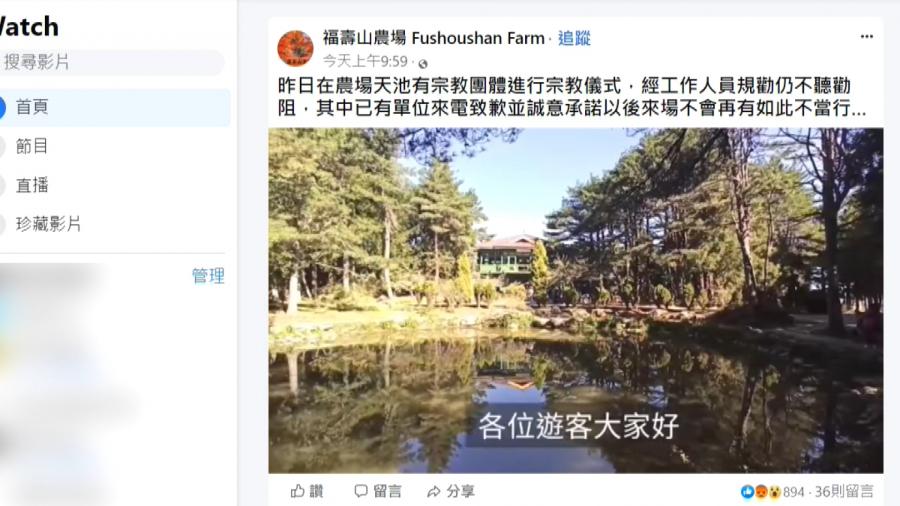900x506 pixels.
Task: Click the 894 reactions count
Action: (x=793, y=492)
